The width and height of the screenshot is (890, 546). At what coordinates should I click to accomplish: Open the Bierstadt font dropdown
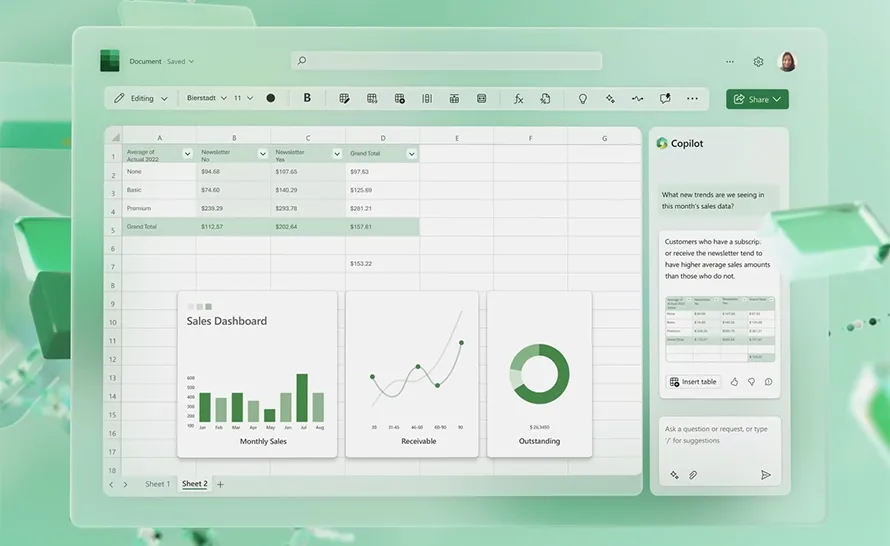(207, 98)
